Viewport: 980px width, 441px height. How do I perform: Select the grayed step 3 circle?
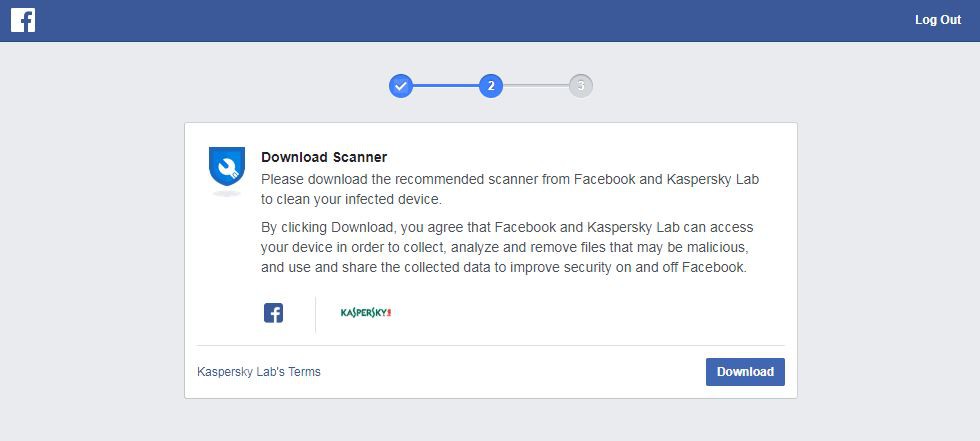pos(580,86)
